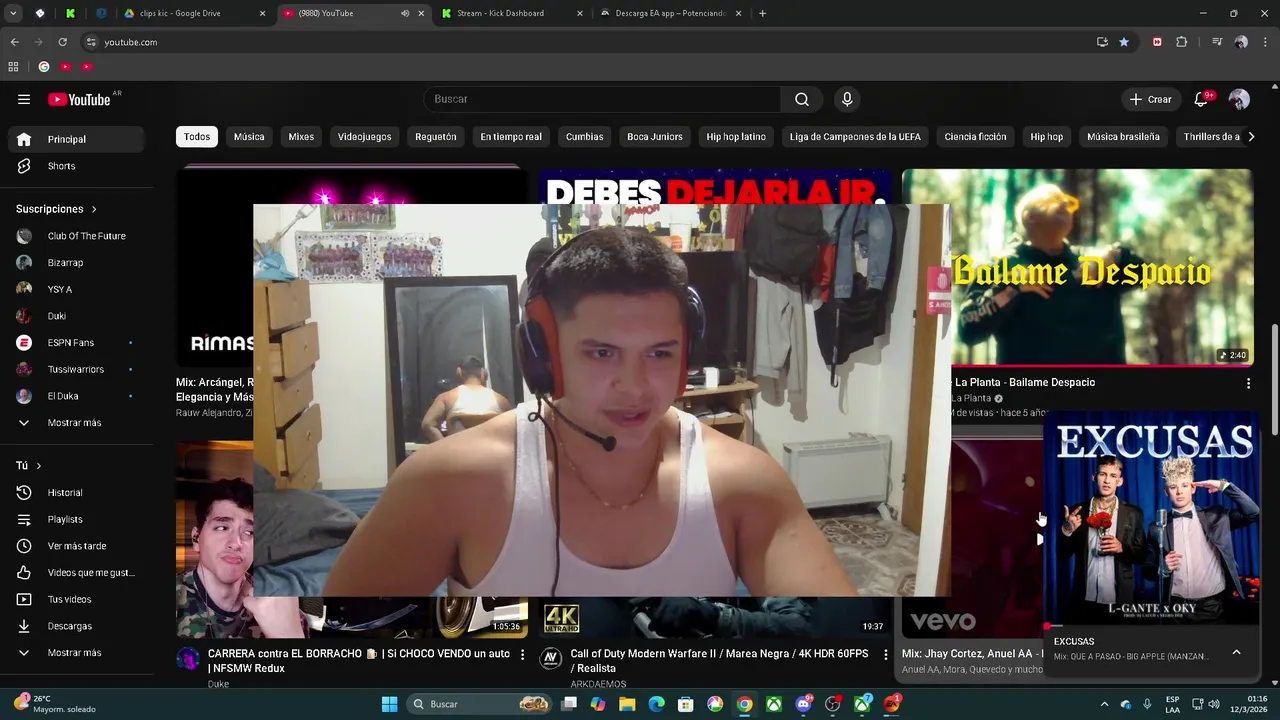Viewport: 1280px width, 720px height.
Task: Open the El Duka subscription
Action: coord(77,396)
